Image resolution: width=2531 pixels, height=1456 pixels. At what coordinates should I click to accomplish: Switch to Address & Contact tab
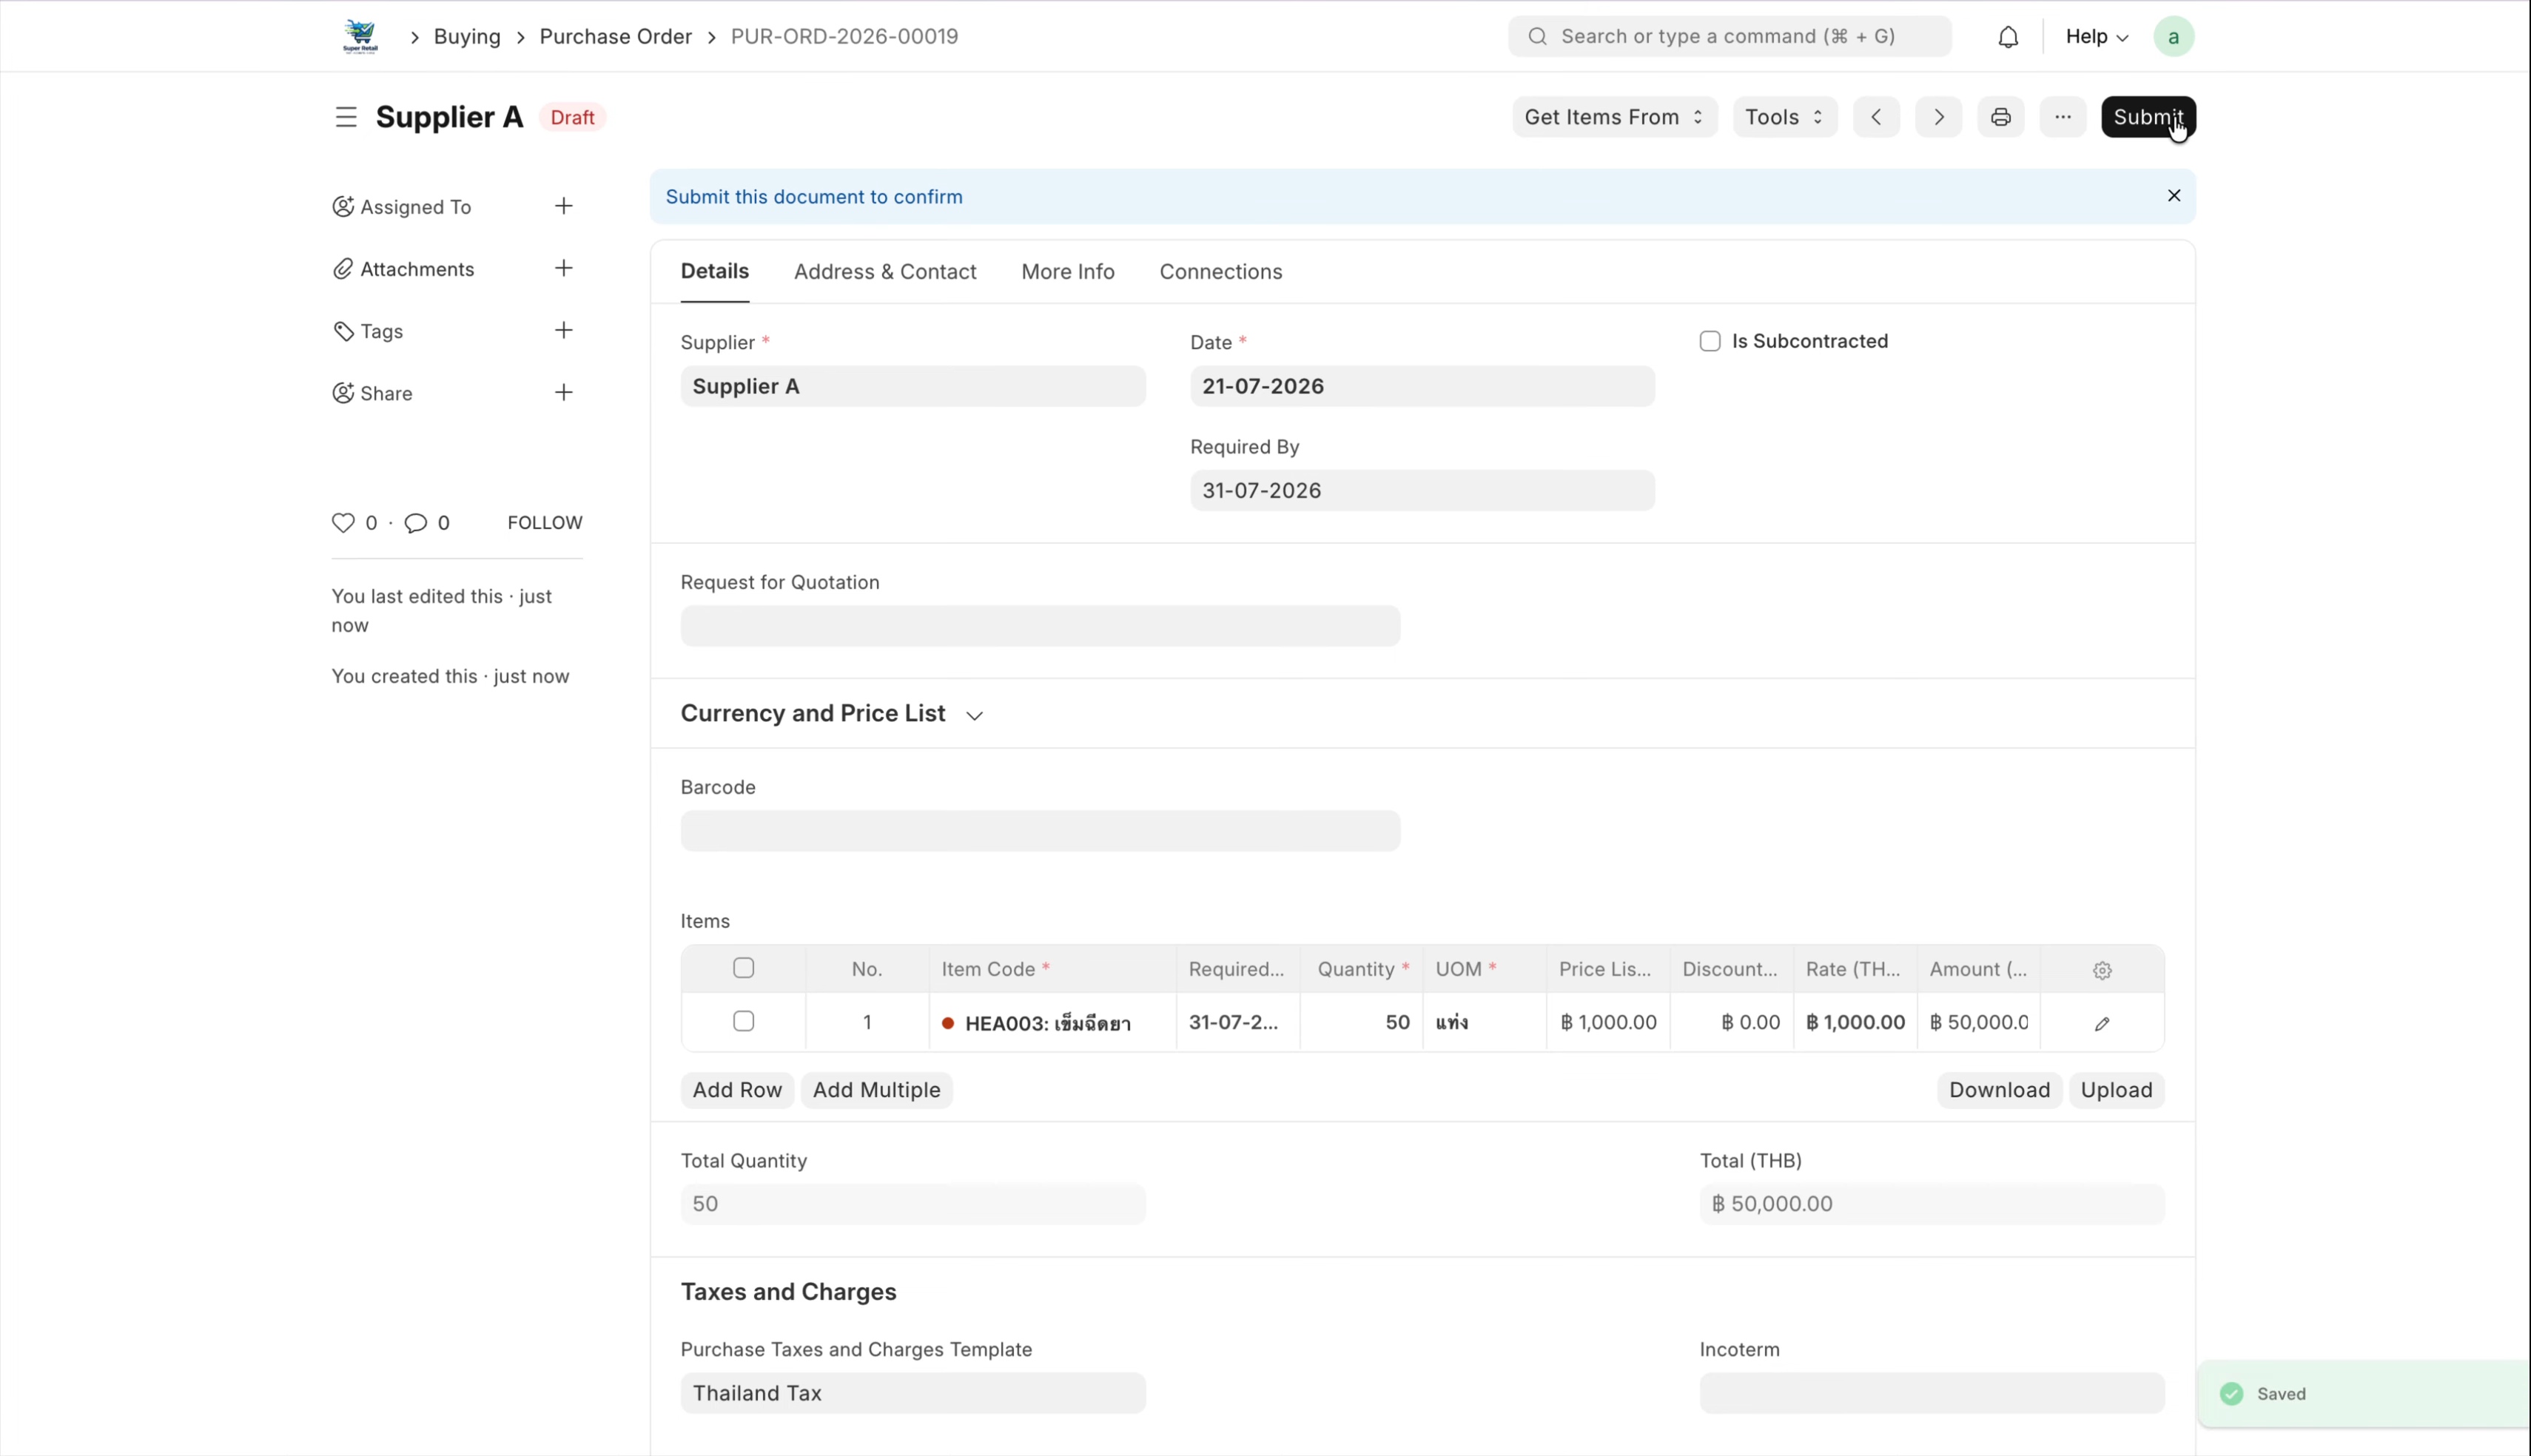pos(885,272)
